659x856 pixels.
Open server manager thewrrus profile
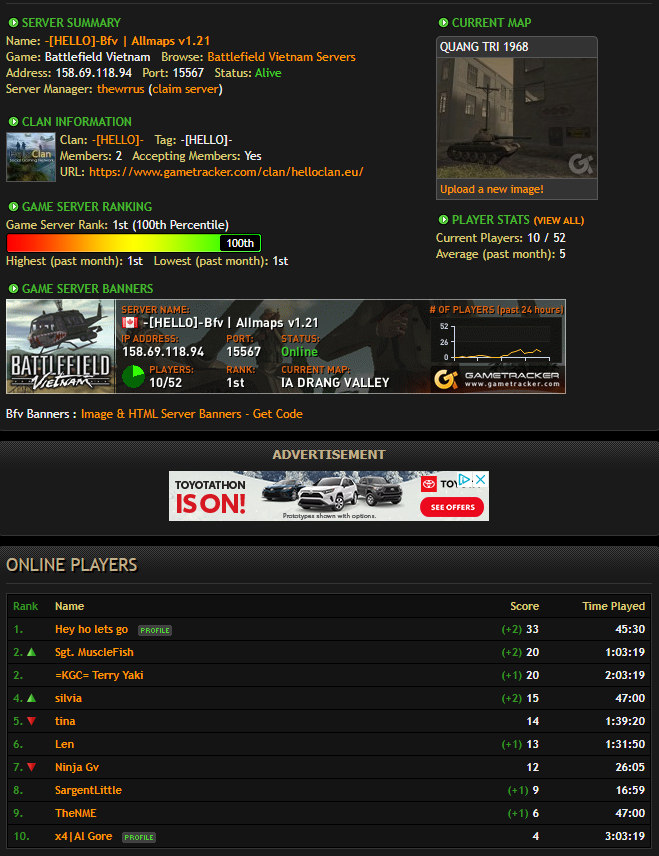[121, 89]
